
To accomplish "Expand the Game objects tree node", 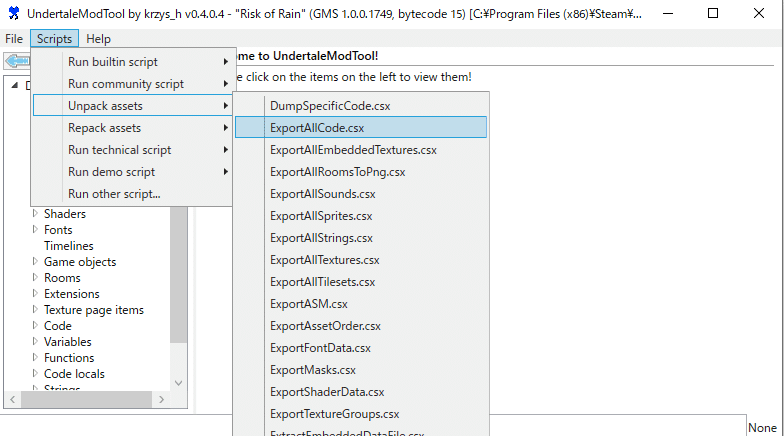I will tap(35, 262).
